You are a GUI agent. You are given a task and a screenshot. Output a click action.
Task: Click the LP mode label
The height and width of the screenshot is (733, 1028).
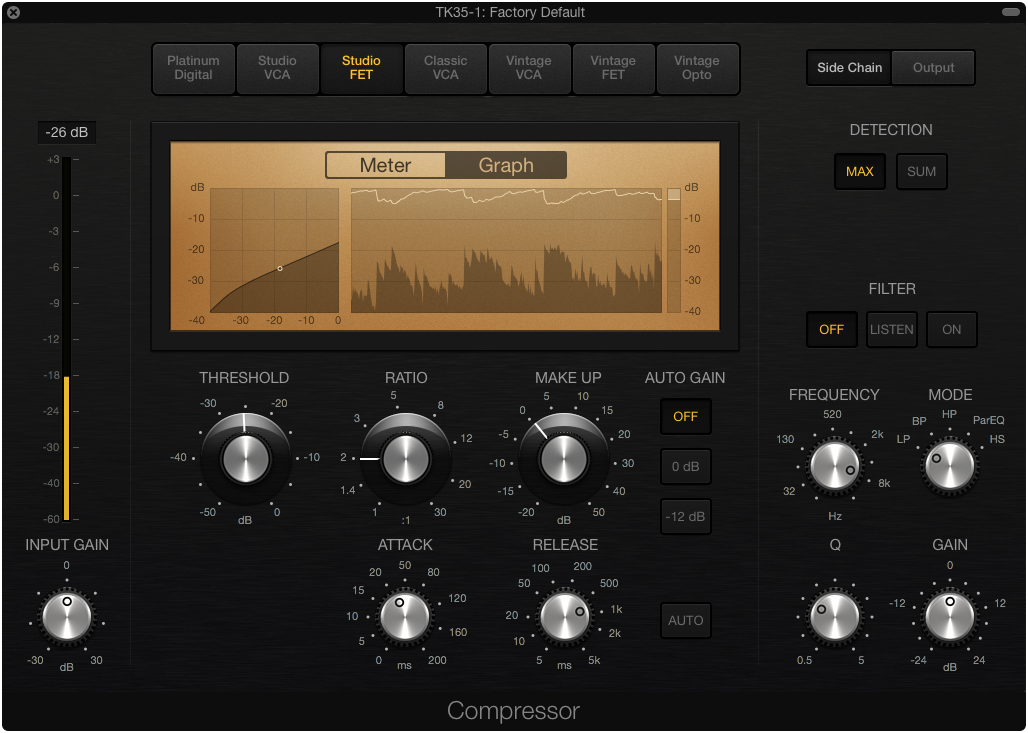[x=903, y=439]
